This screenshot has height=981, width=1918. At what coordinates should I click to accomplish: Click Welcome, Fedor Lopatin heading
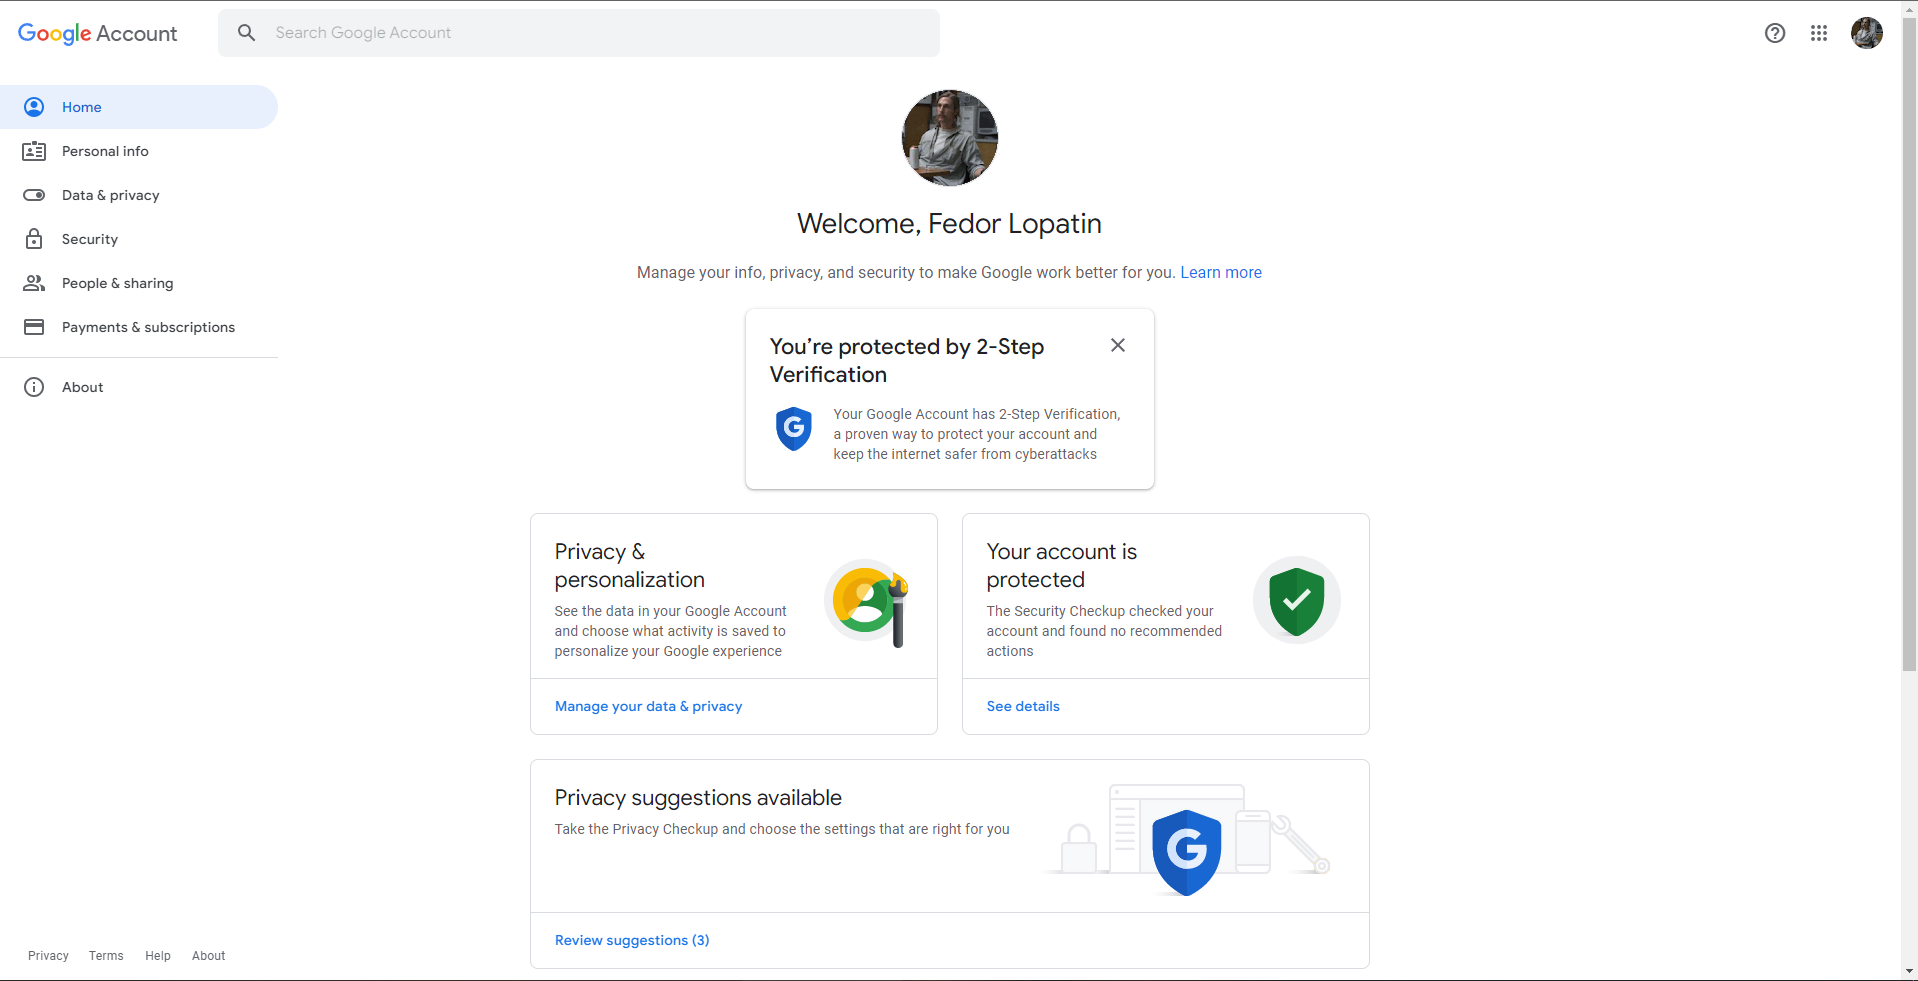tap(949, 223)
